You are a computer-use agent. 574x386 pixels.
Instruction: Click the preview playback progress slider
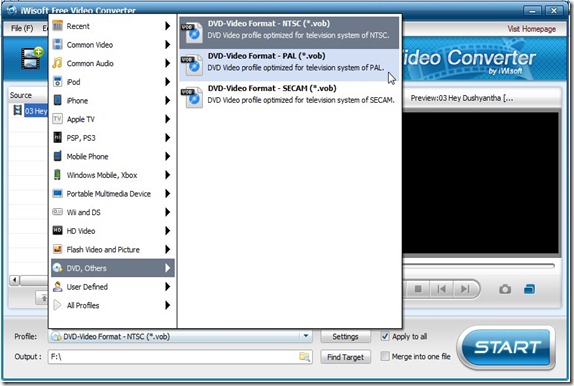point(479,266)
